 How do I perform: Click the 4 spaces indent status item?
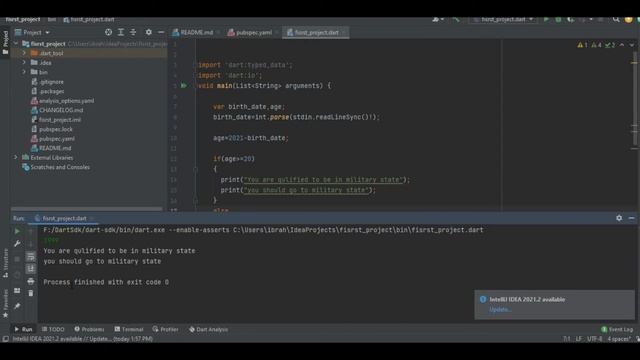click(619, 339)
